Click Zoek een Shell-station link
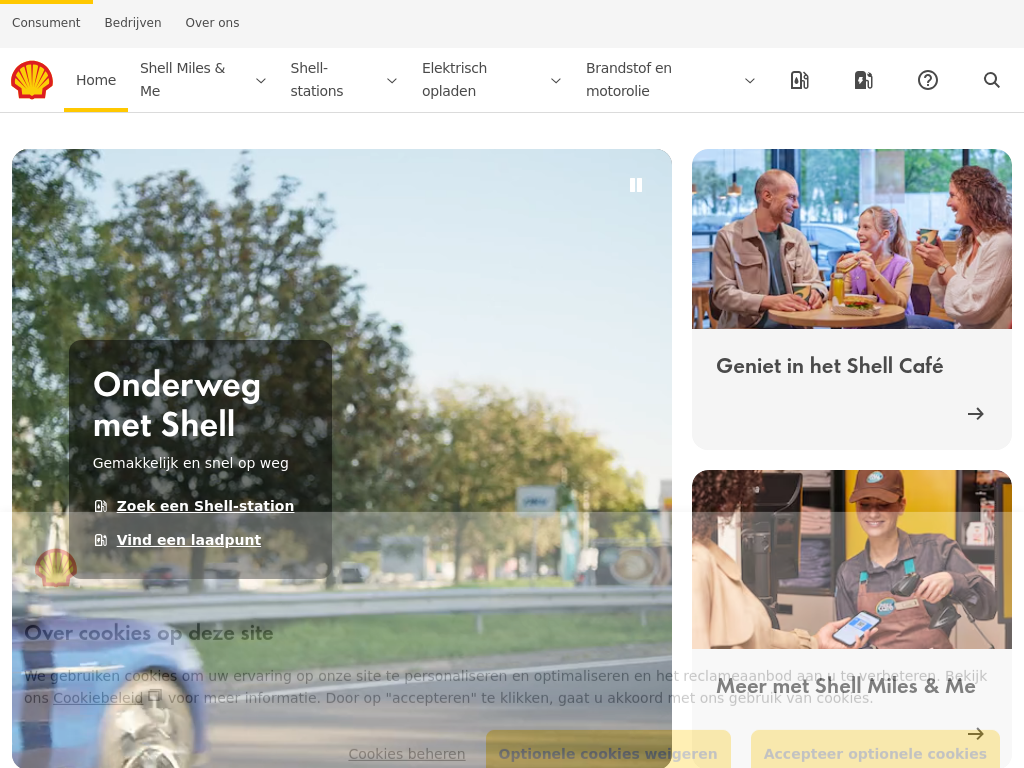The image size is (1024, 768). pyautogui.click(x=205, y=506)
